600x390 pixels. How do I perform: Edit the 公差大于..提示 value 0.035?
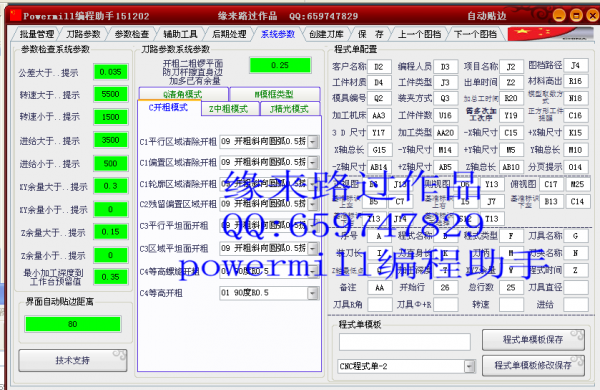click(x=111, y=72)
